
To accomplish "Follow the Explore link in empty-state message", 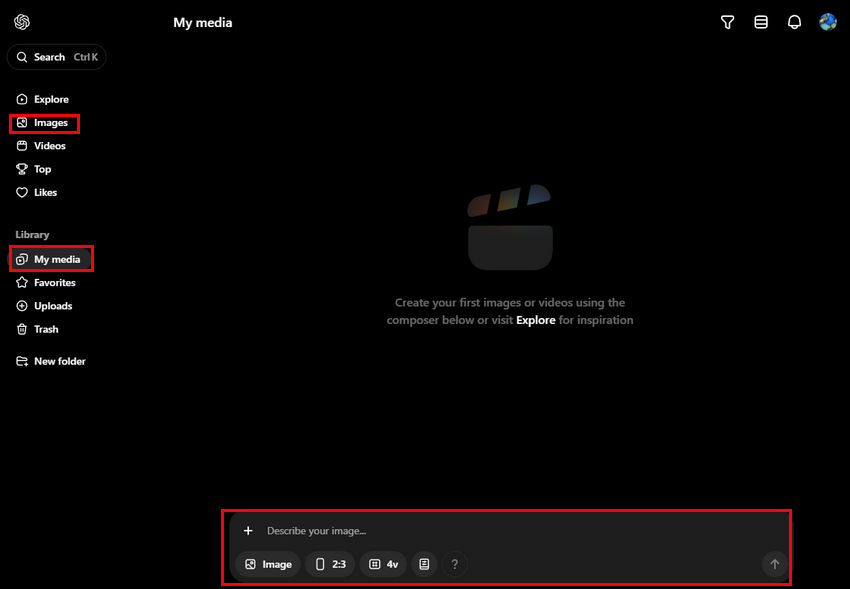I will coord(536,320).
